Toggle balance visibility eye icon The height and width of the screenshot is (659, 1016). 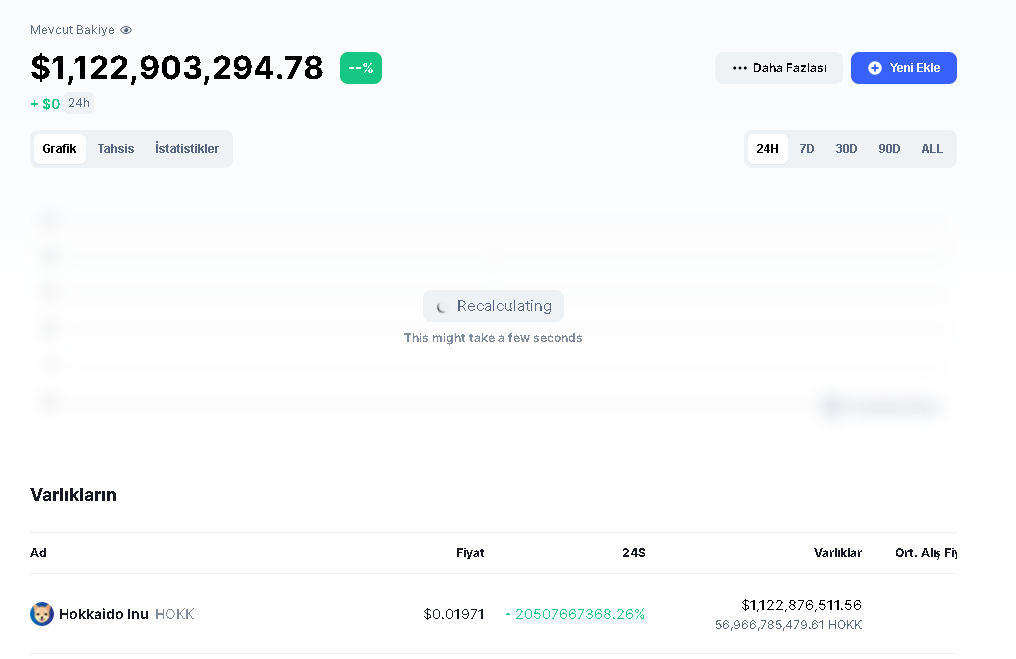pos(126,30)
